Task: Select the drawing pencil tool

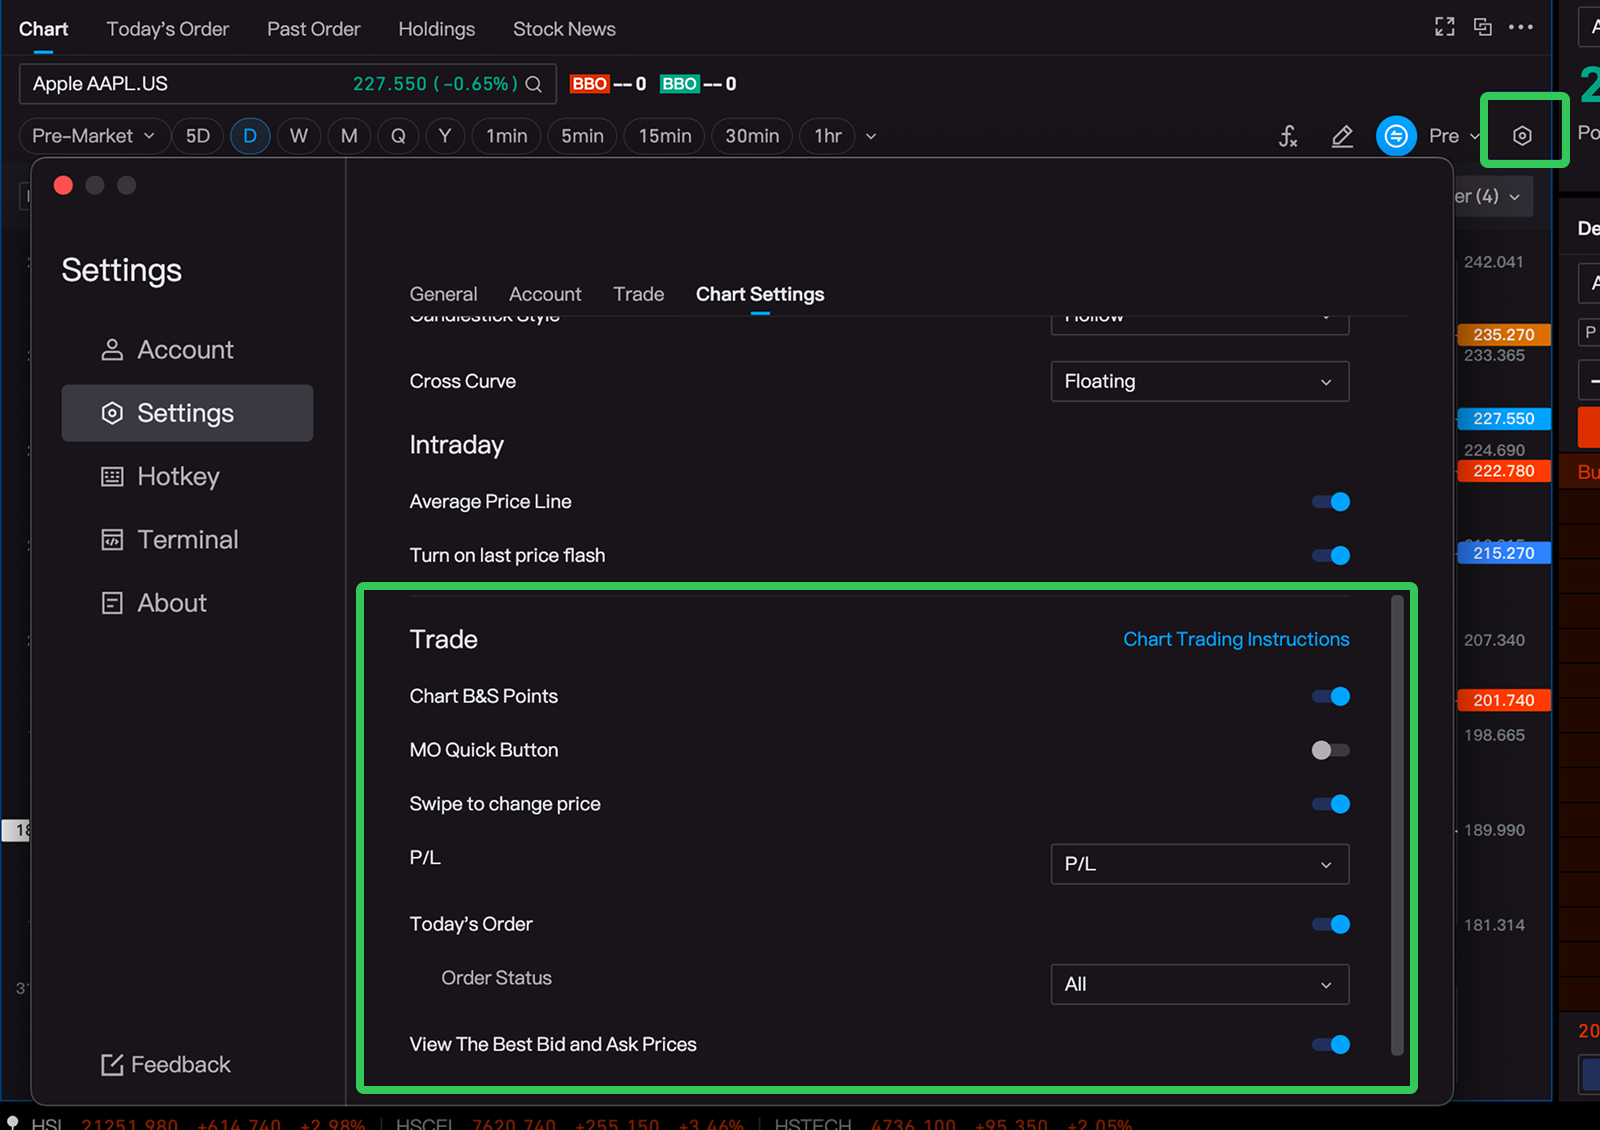Action: tap(1342, 136)
